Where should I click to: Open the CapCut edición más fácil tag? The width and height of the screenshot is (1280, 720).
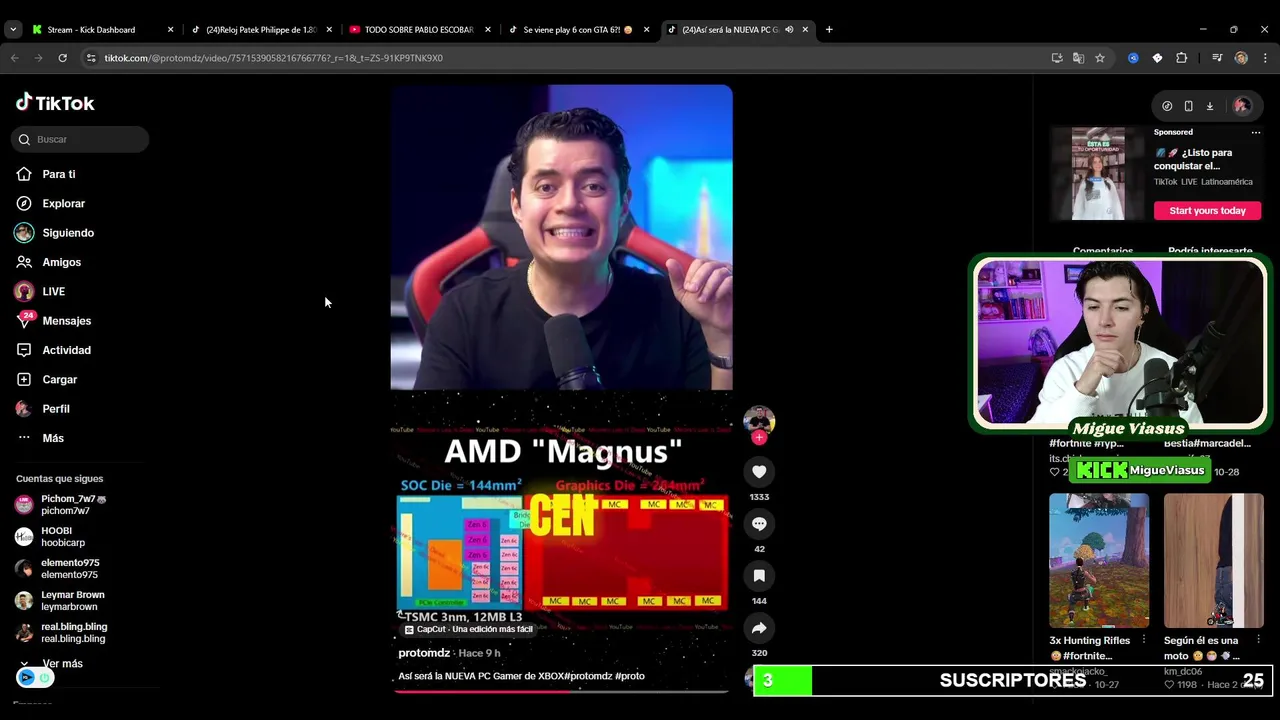point(468,629)
